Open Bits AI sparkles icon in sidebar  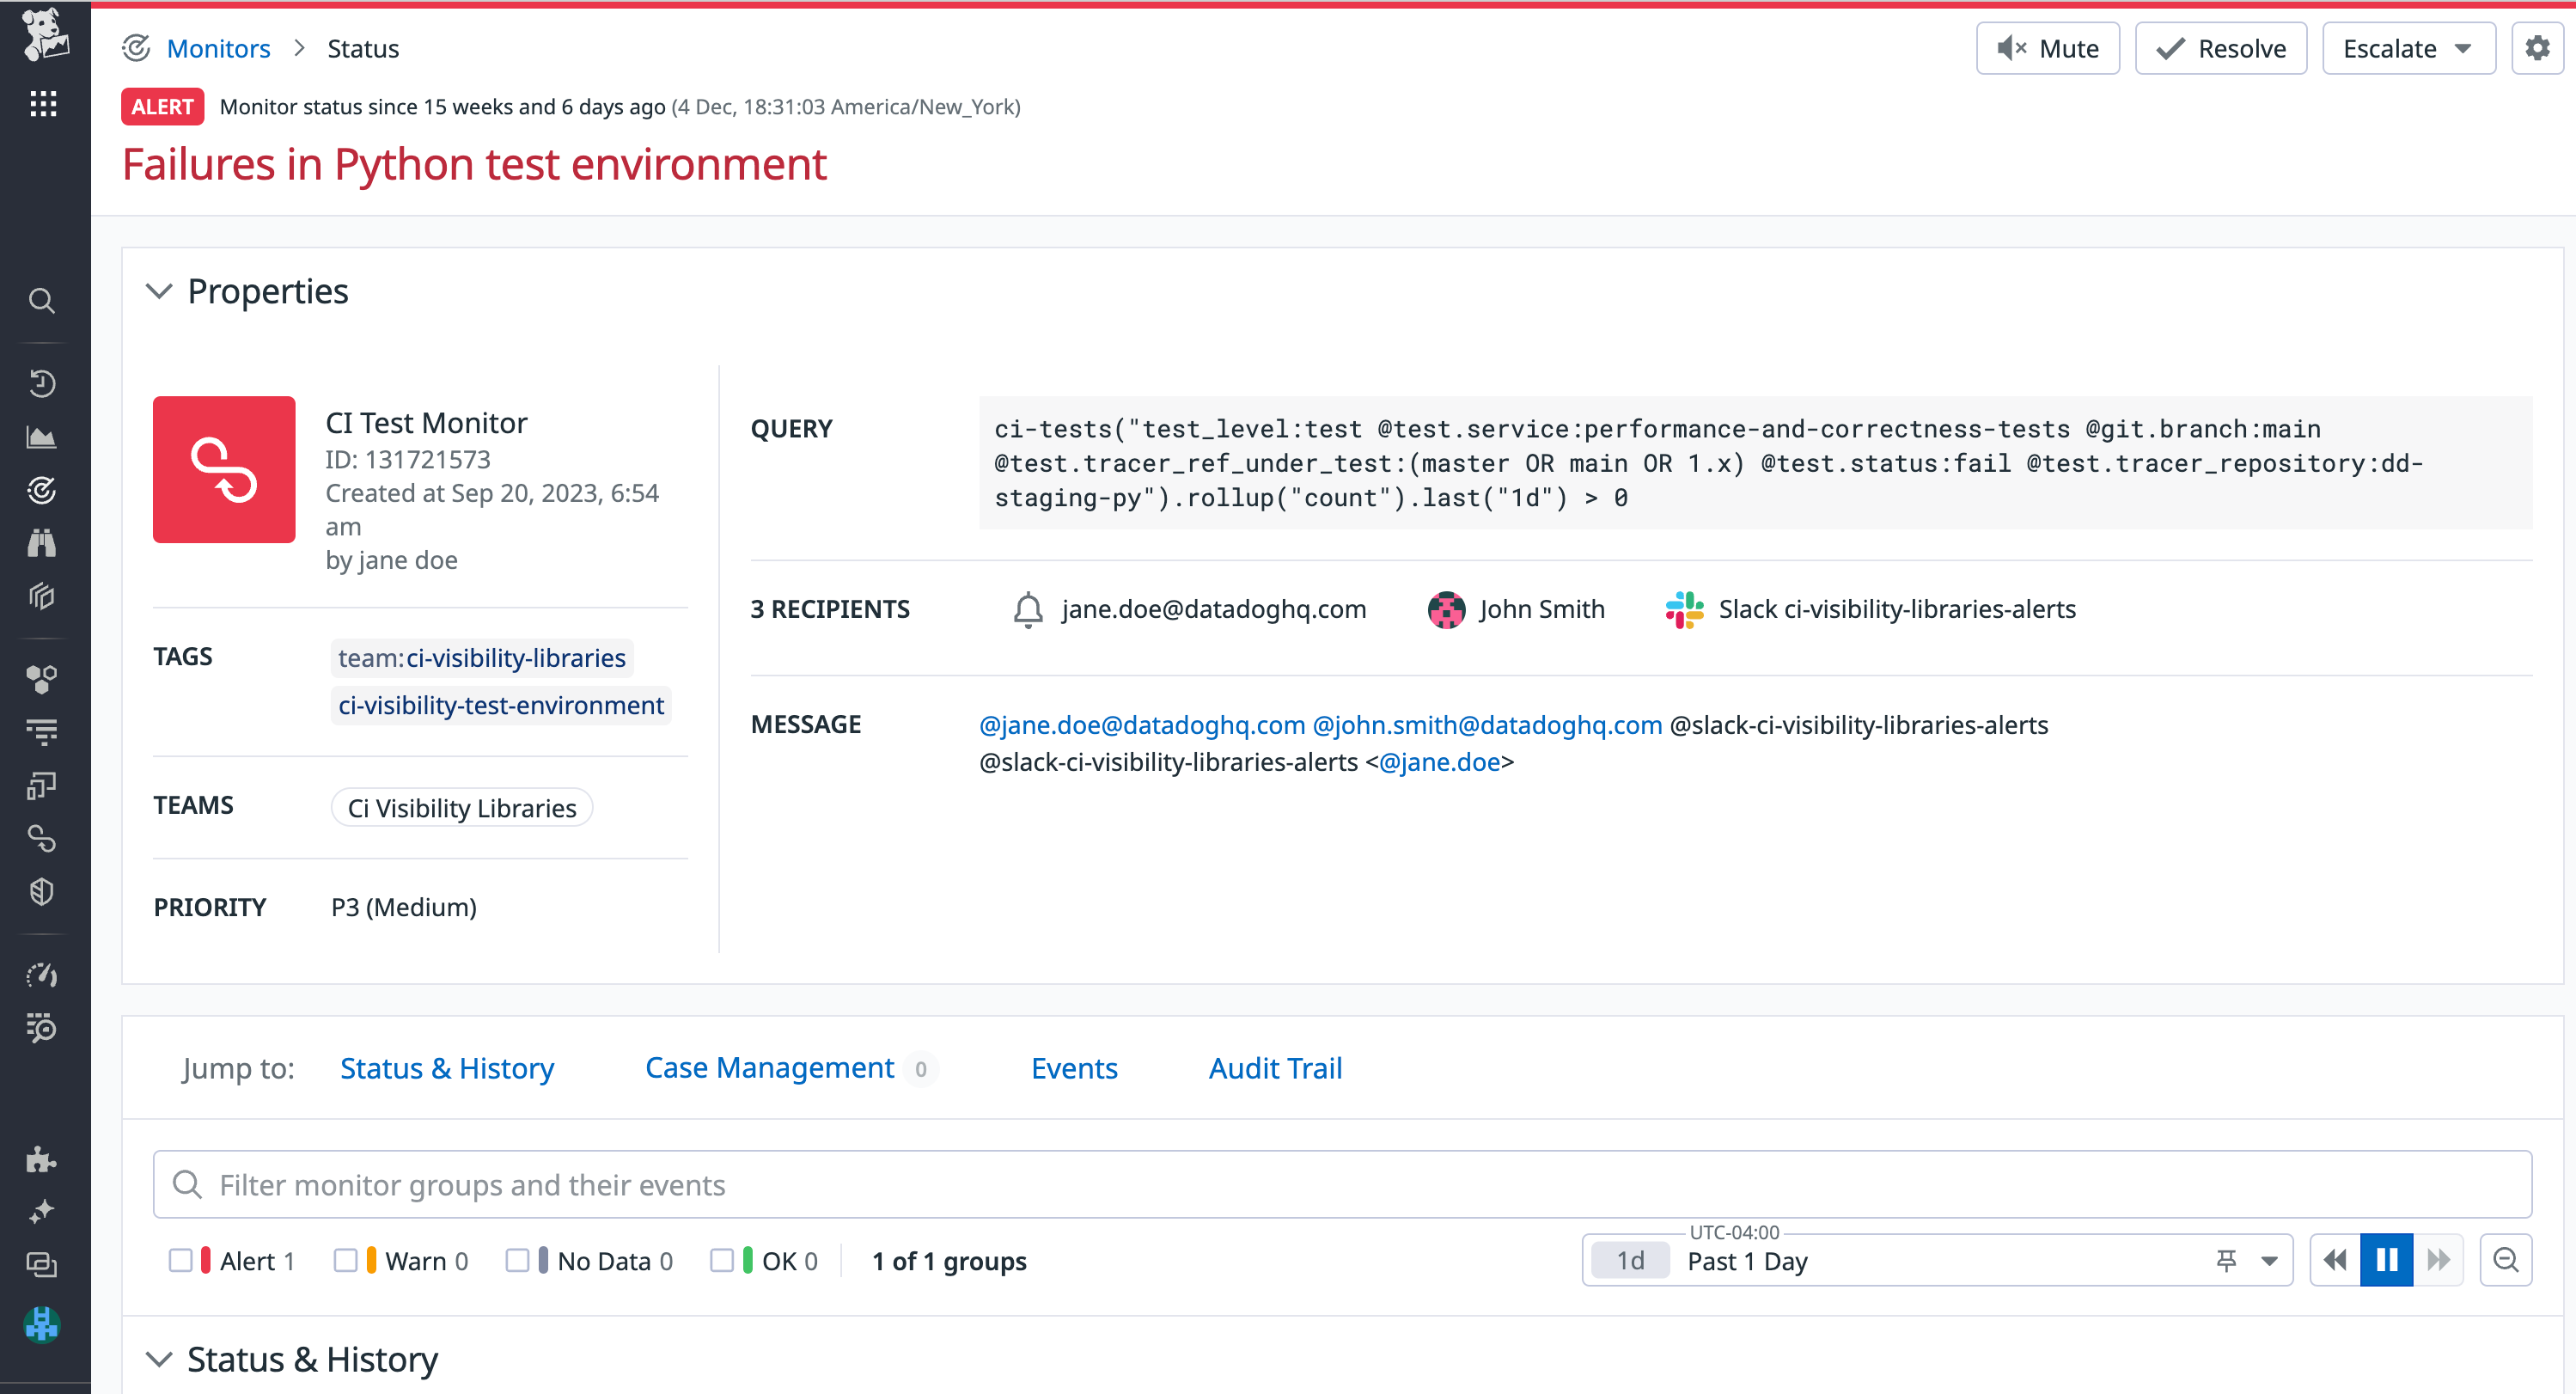pos(42,1211)
